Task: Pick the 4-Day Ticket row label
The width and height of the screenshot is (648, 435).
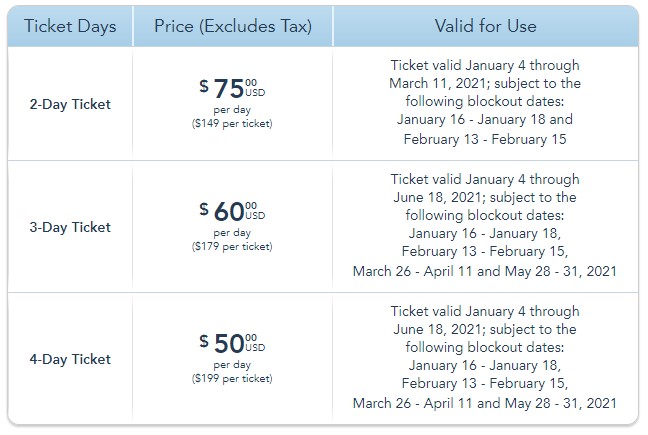Action: click(70, 359)
